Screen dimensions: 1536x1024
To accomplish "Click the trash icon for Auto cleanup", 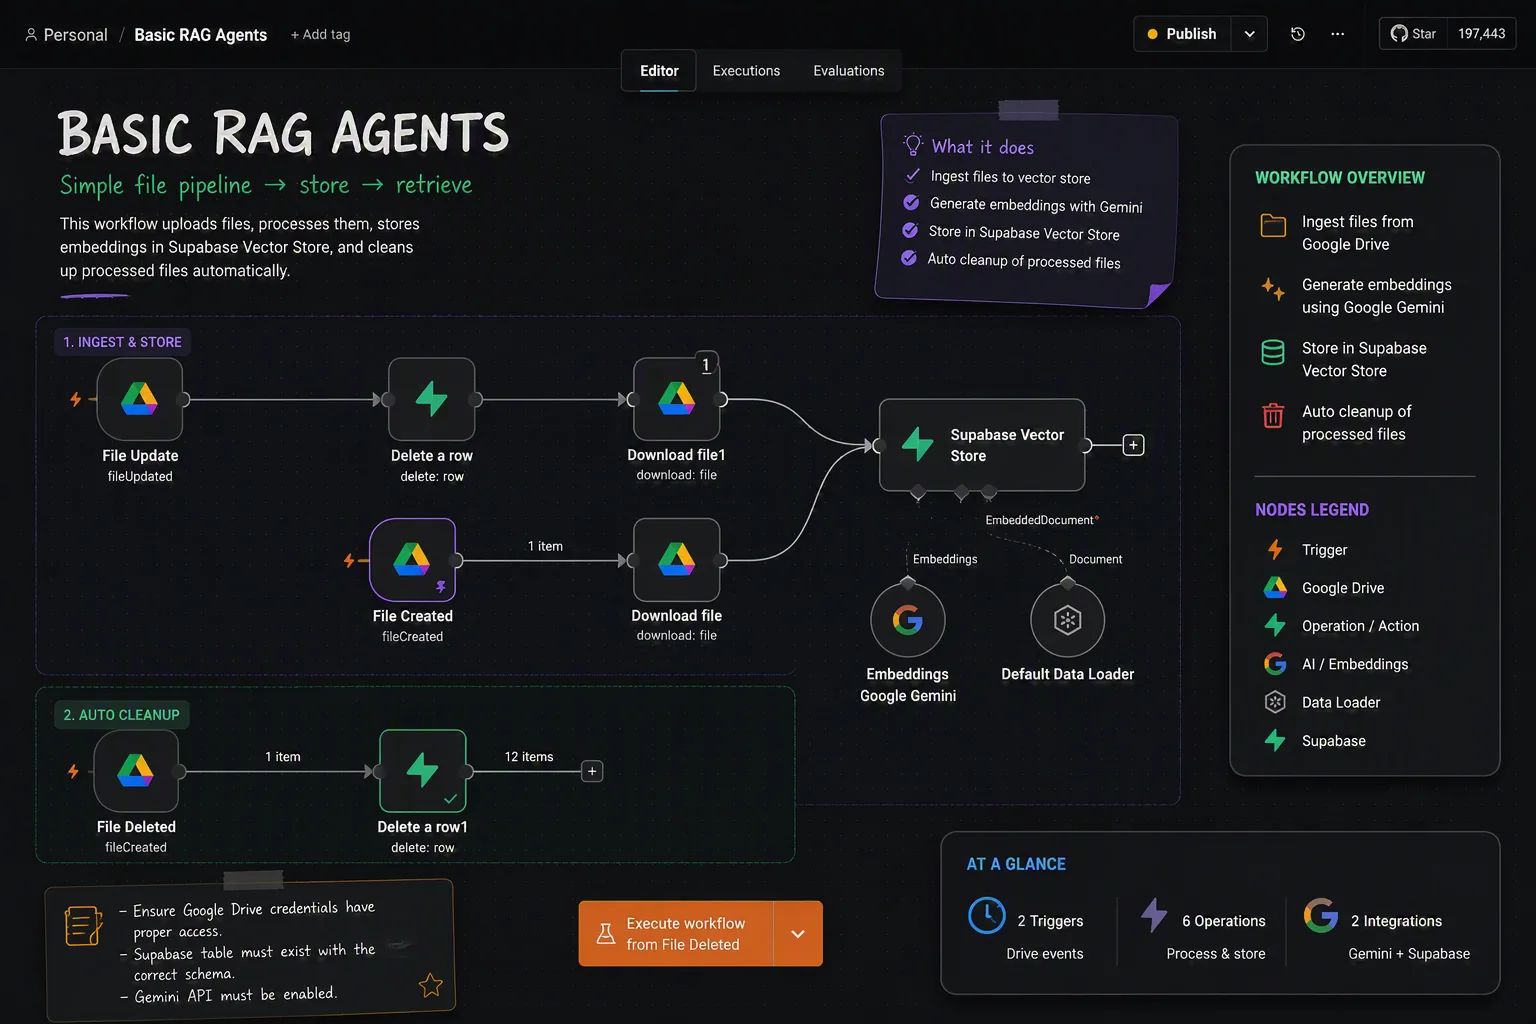I will 1273,415.
